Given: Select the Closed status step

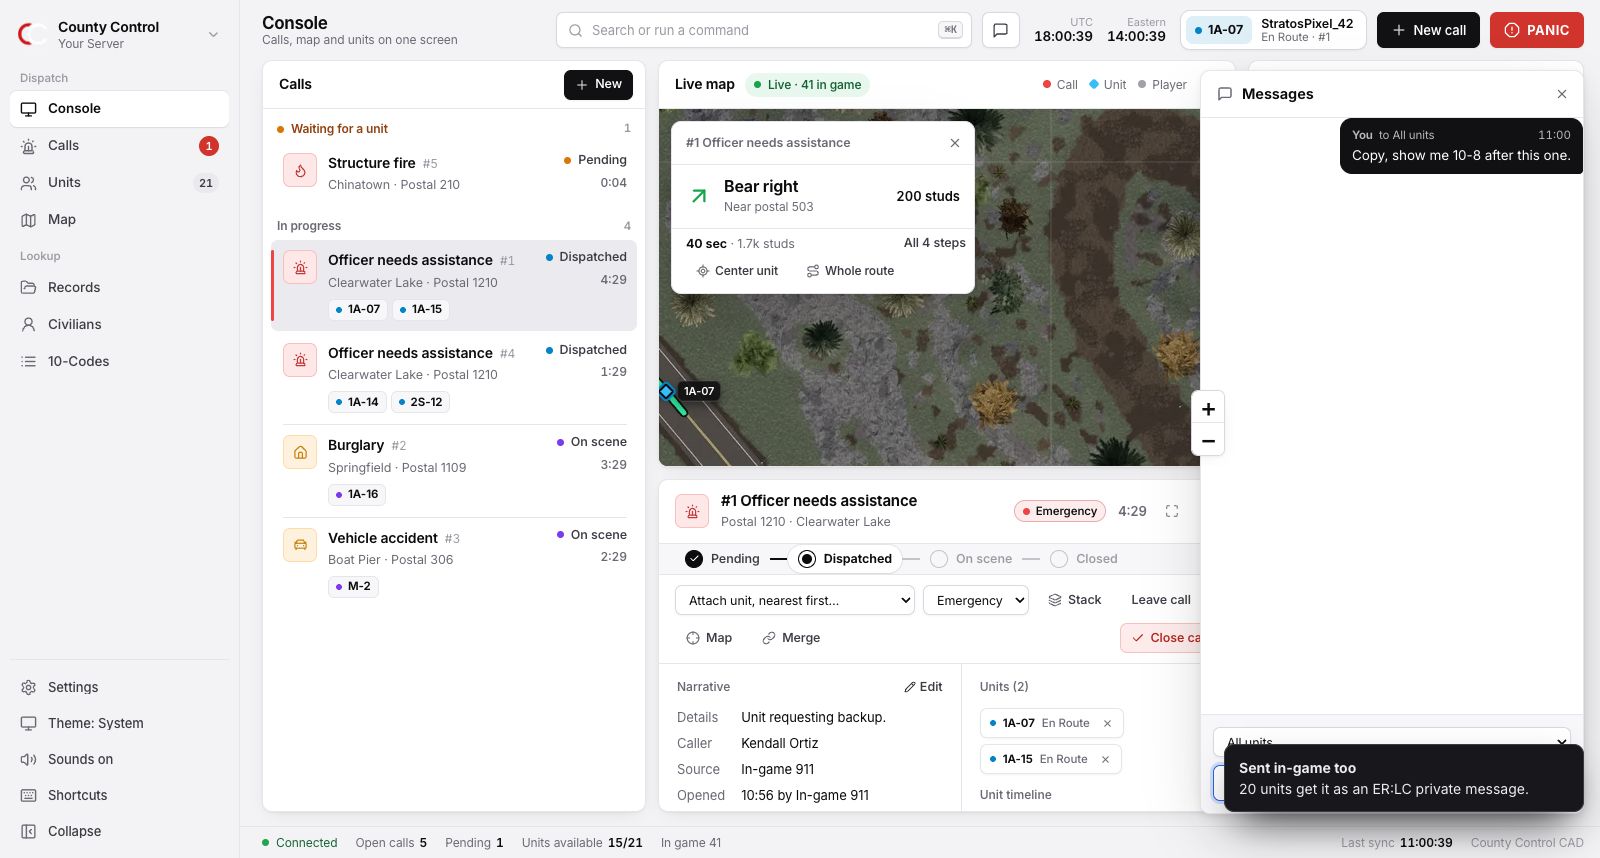Looking at the screenshot, I should [1084, 559].
